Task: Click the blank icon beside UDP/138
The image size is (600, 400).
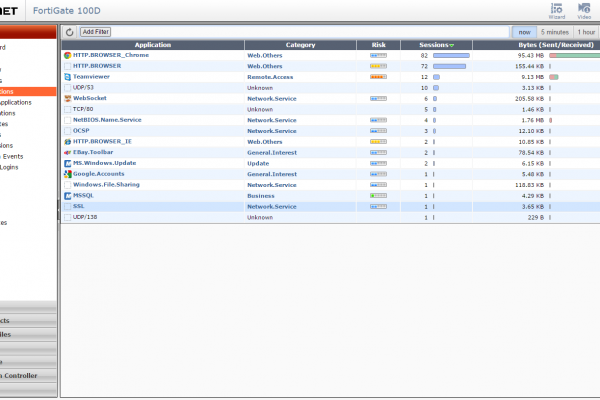Action: point(68,217)
